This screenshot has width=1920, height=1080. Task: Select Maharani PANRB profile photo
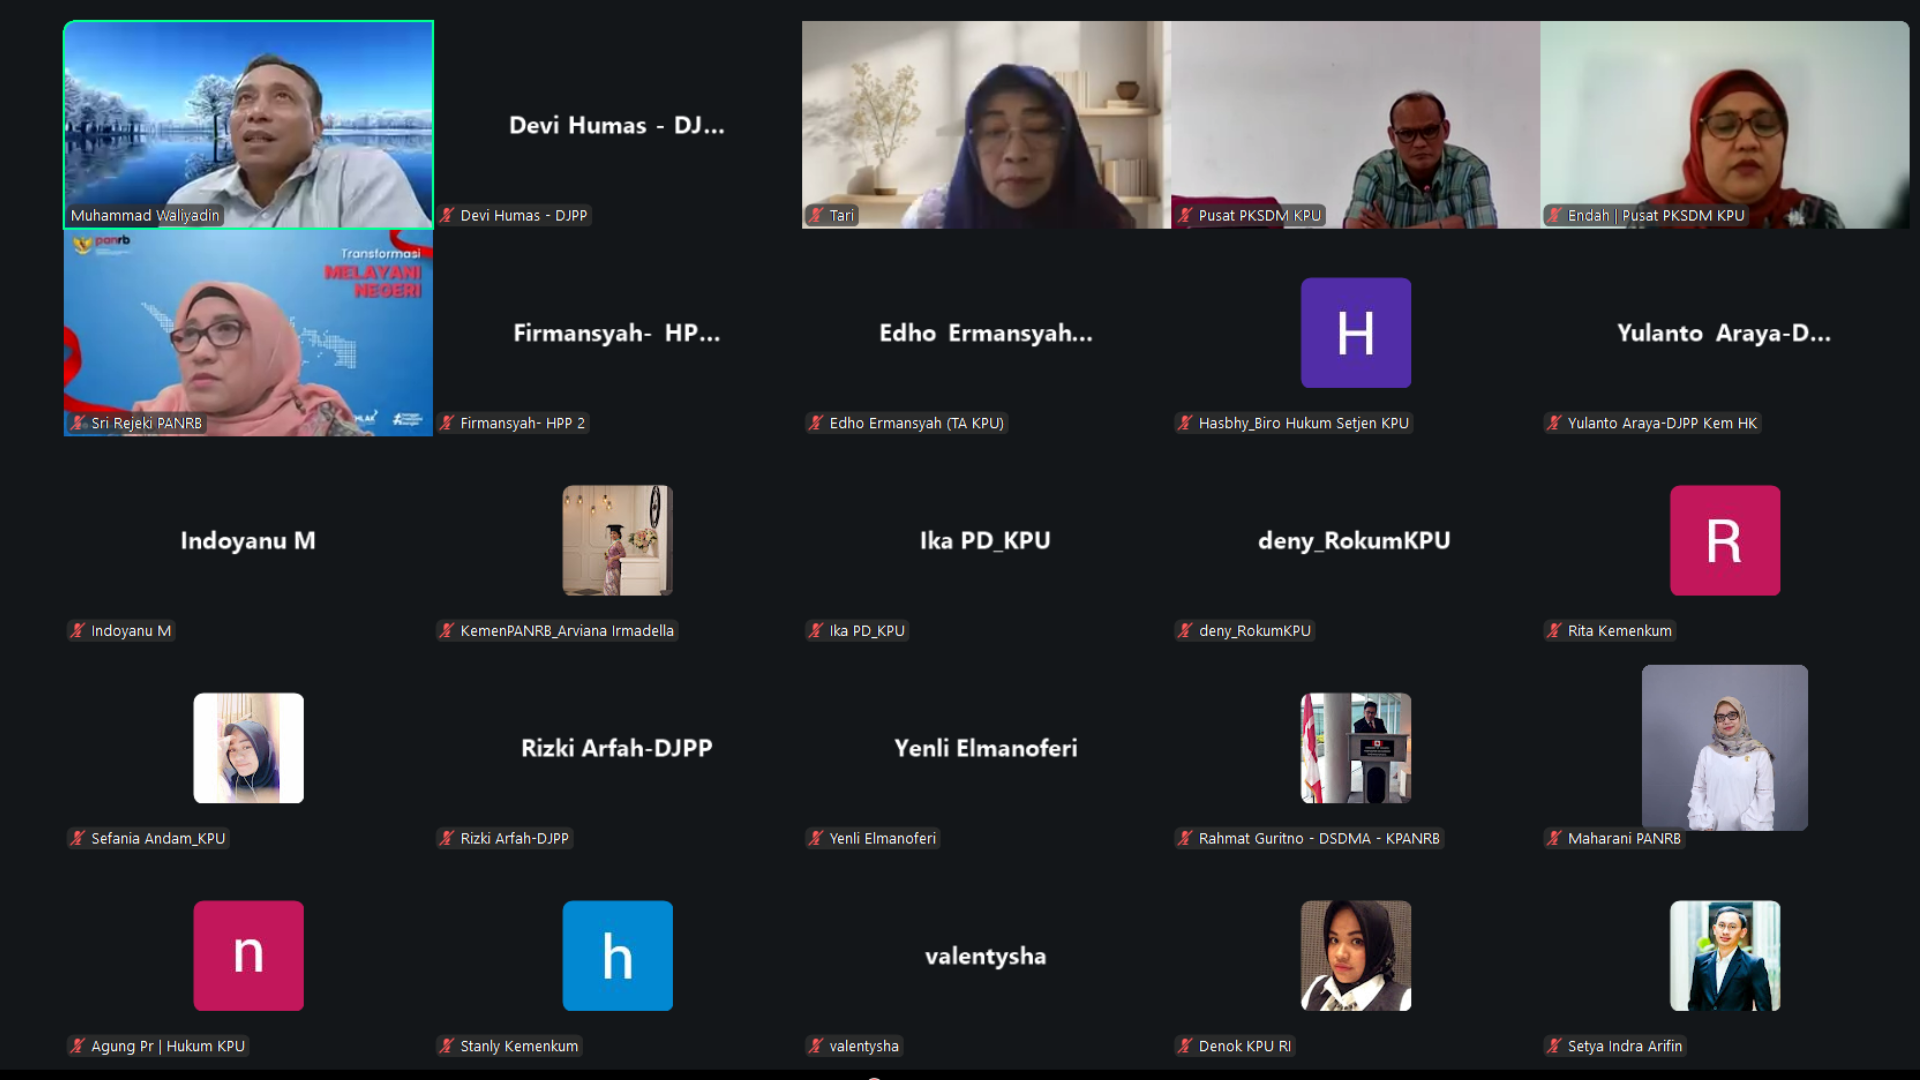1724,748
